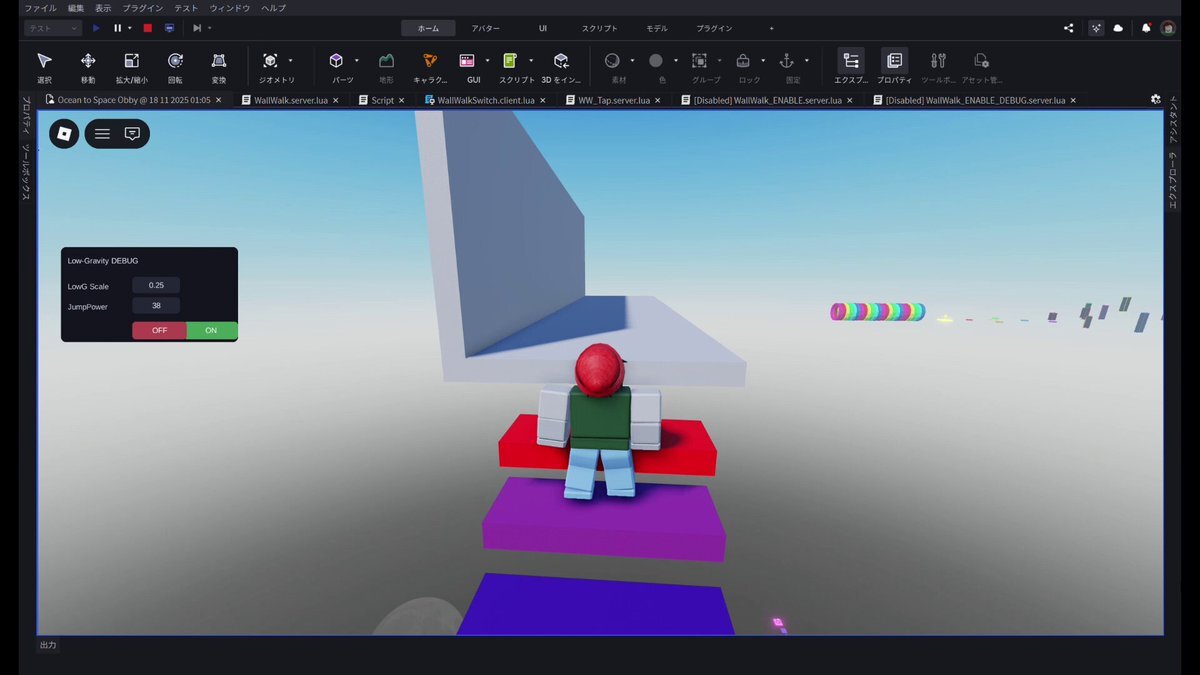Click the Share icon button

click(x=1069, y=28)
